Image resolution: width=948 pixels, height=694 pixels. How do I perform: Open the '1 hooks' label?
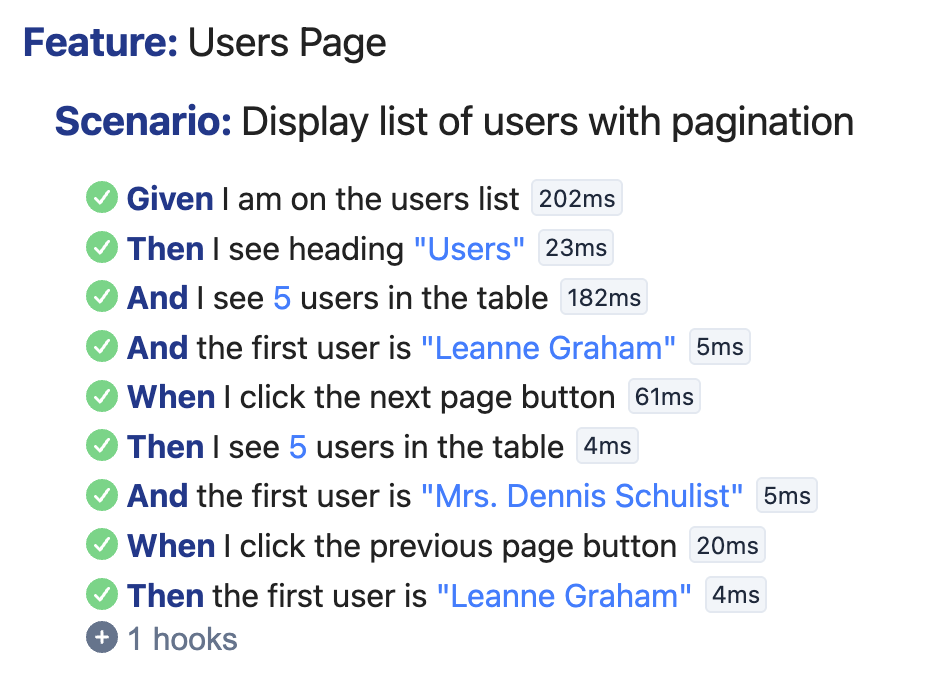(x=183, y=639)
